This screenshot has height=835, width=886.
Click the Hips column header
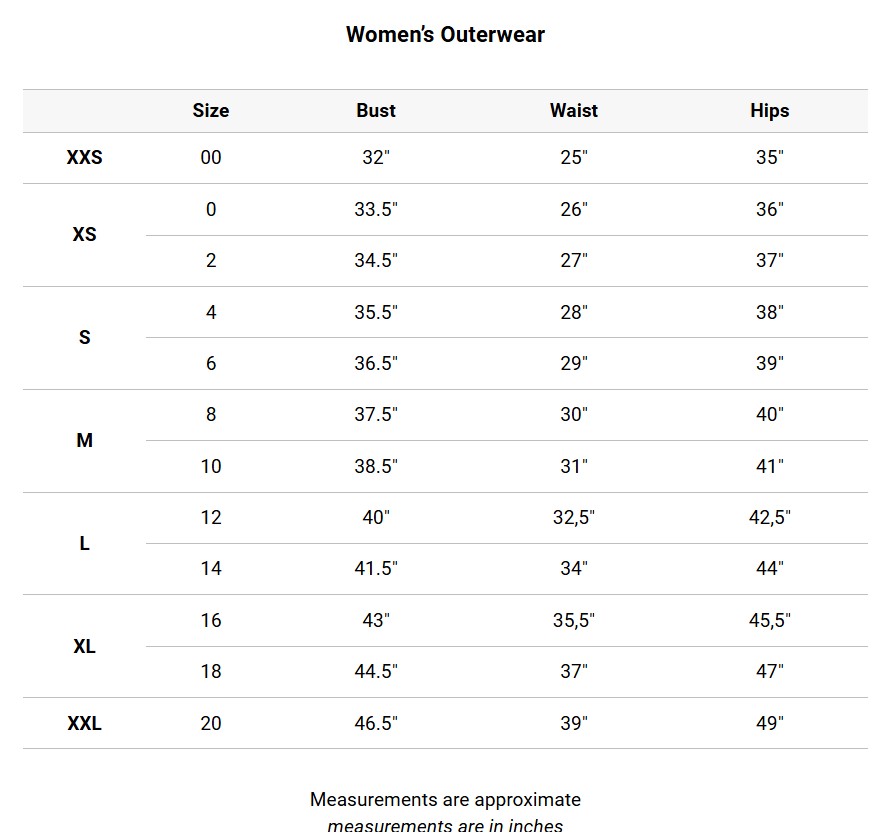tap(769, 111)
